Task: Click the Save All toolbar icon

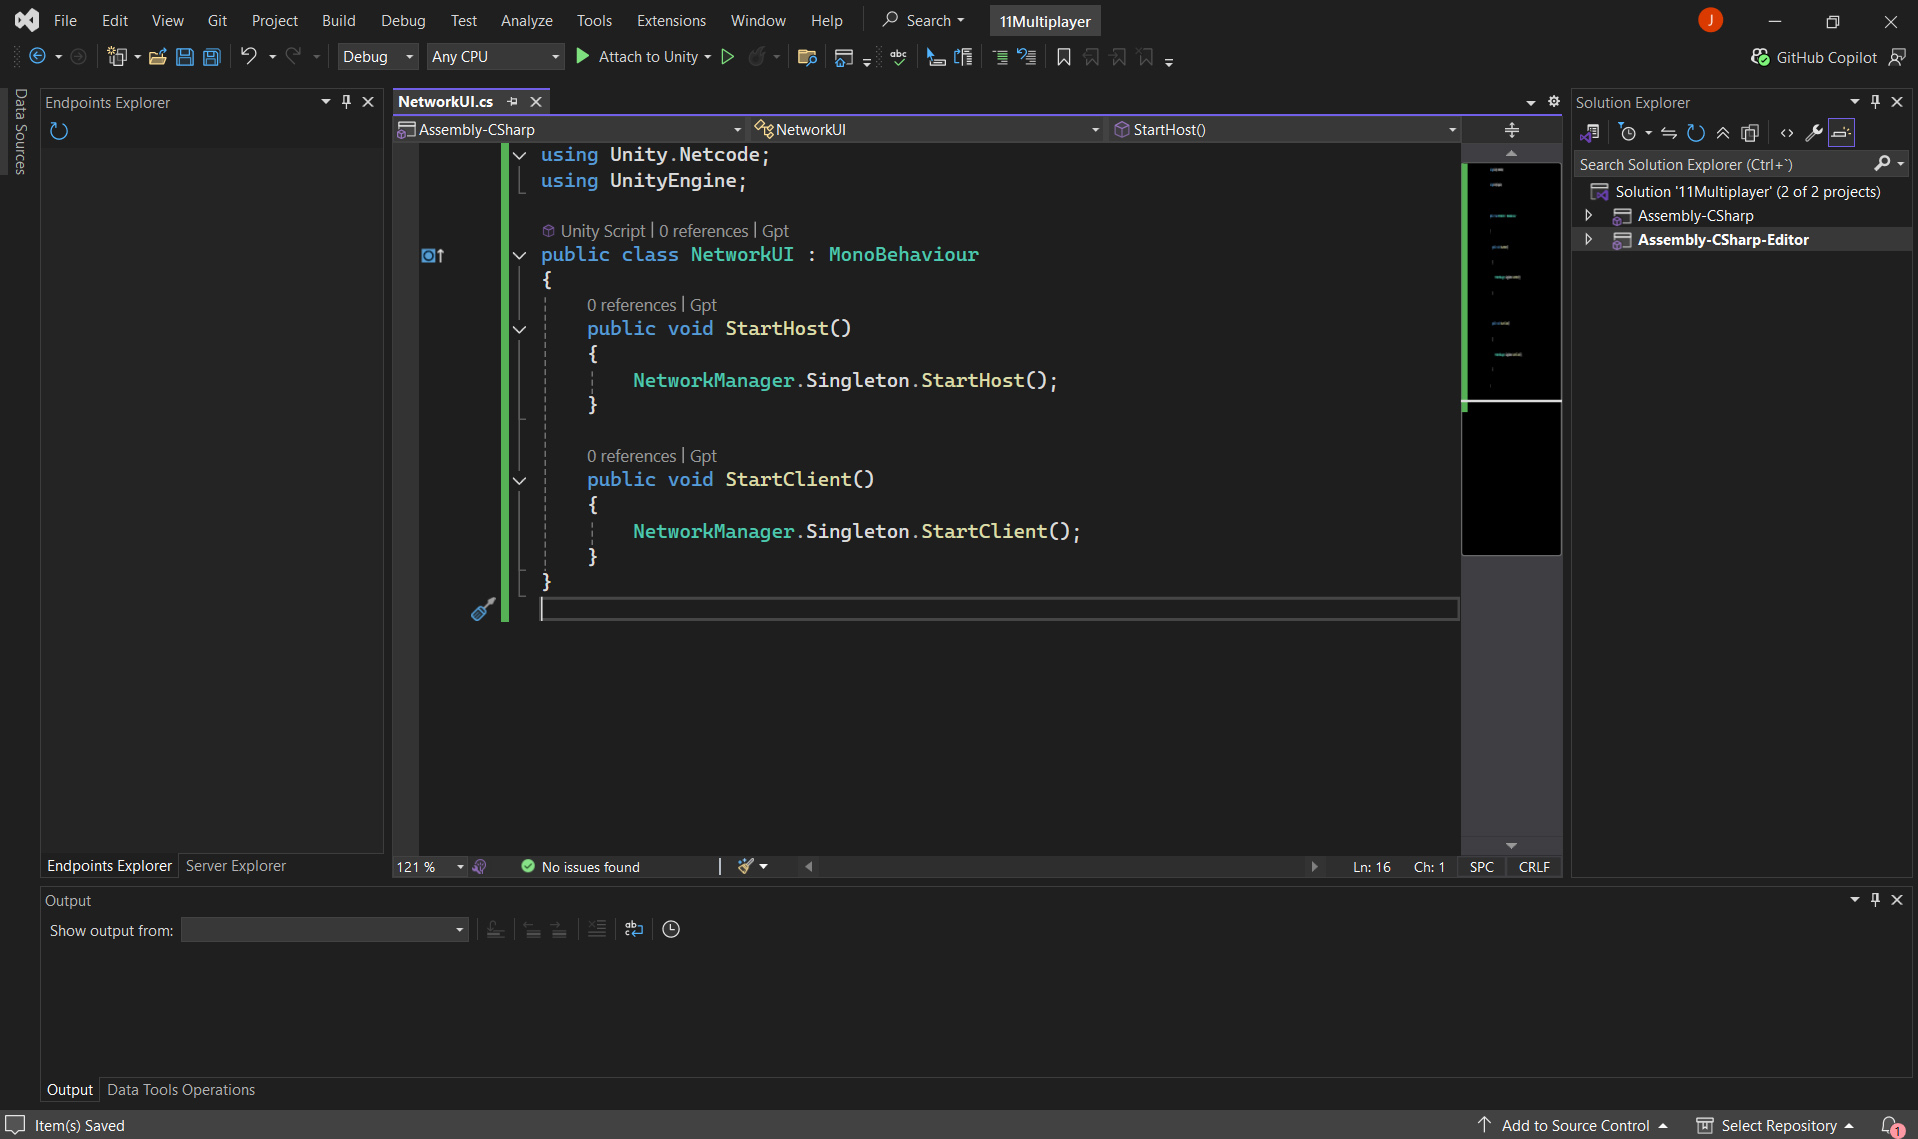Action: [x=212, y=57]
